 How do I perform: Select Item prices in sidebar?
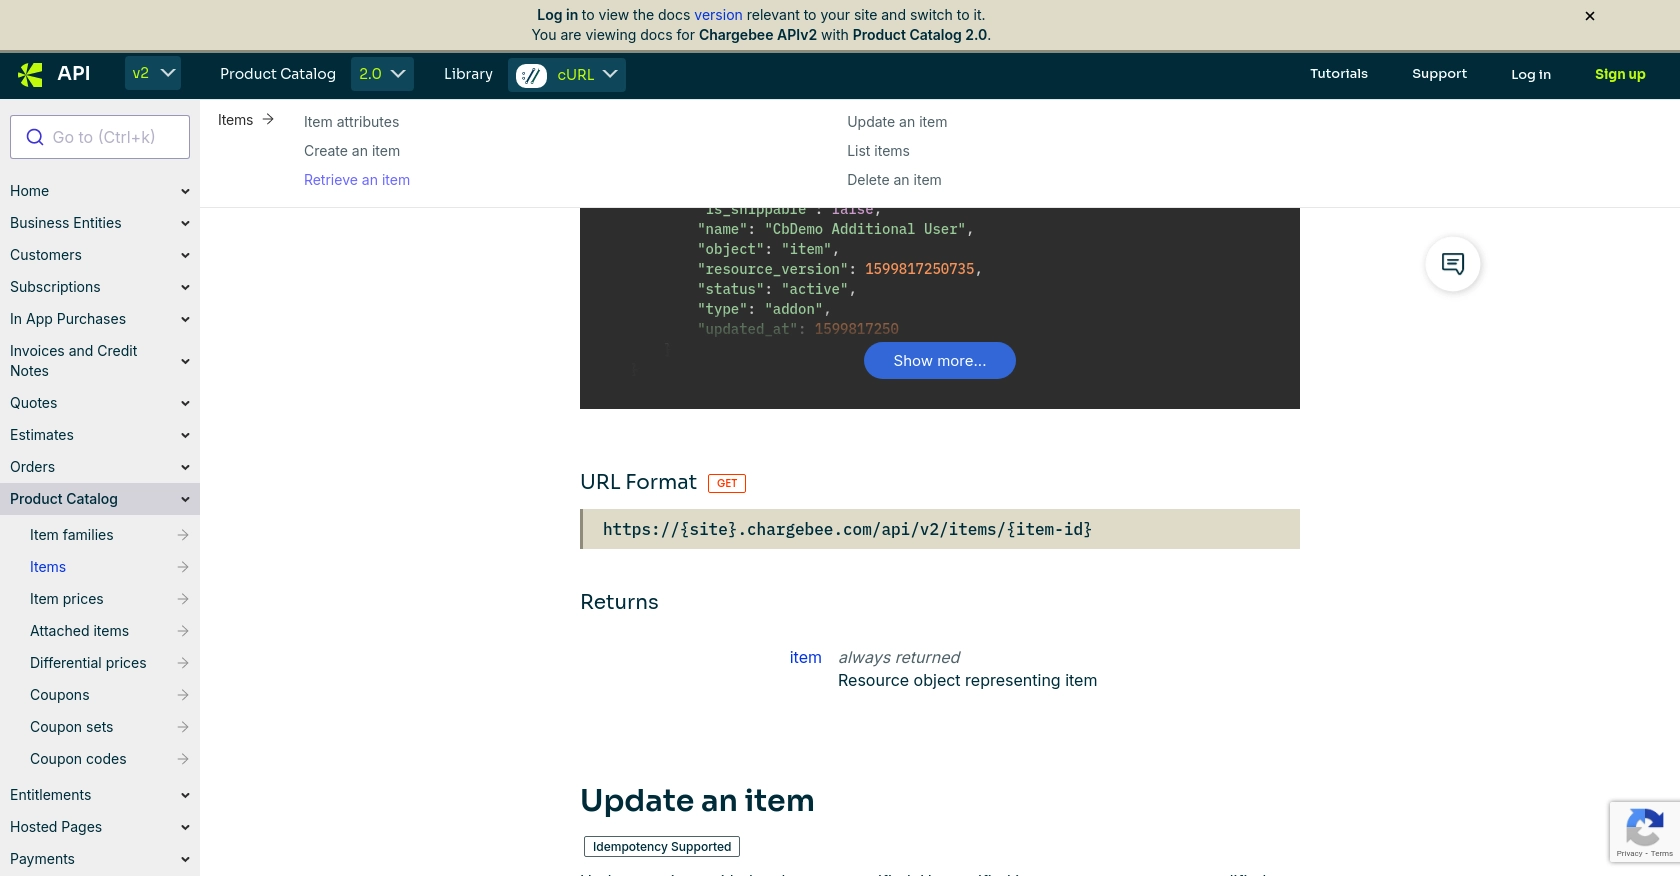67,599
